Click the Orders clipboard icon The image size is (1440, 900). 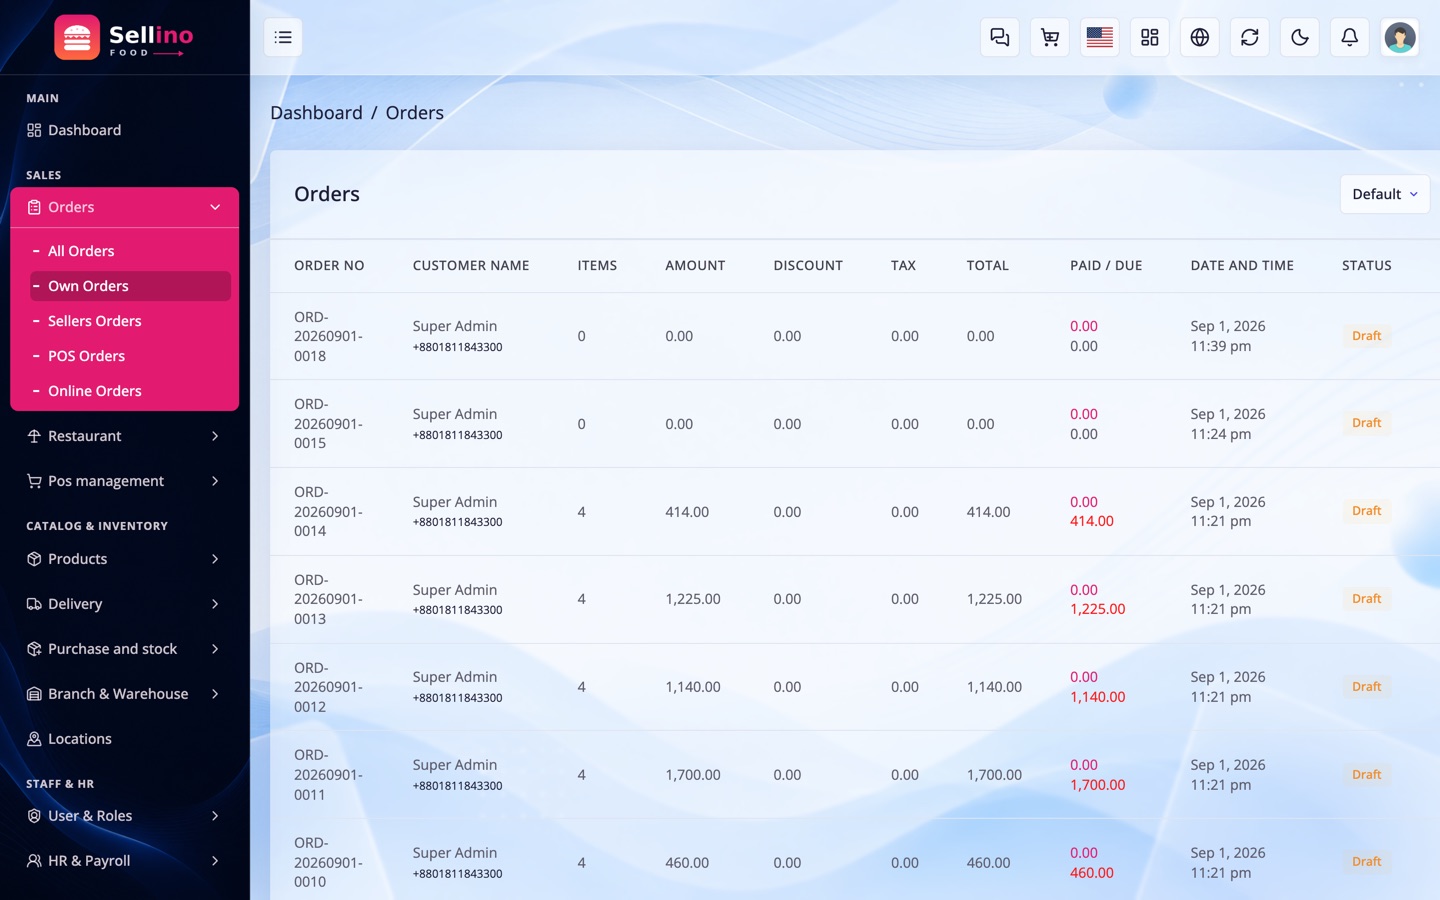point(34,207)
